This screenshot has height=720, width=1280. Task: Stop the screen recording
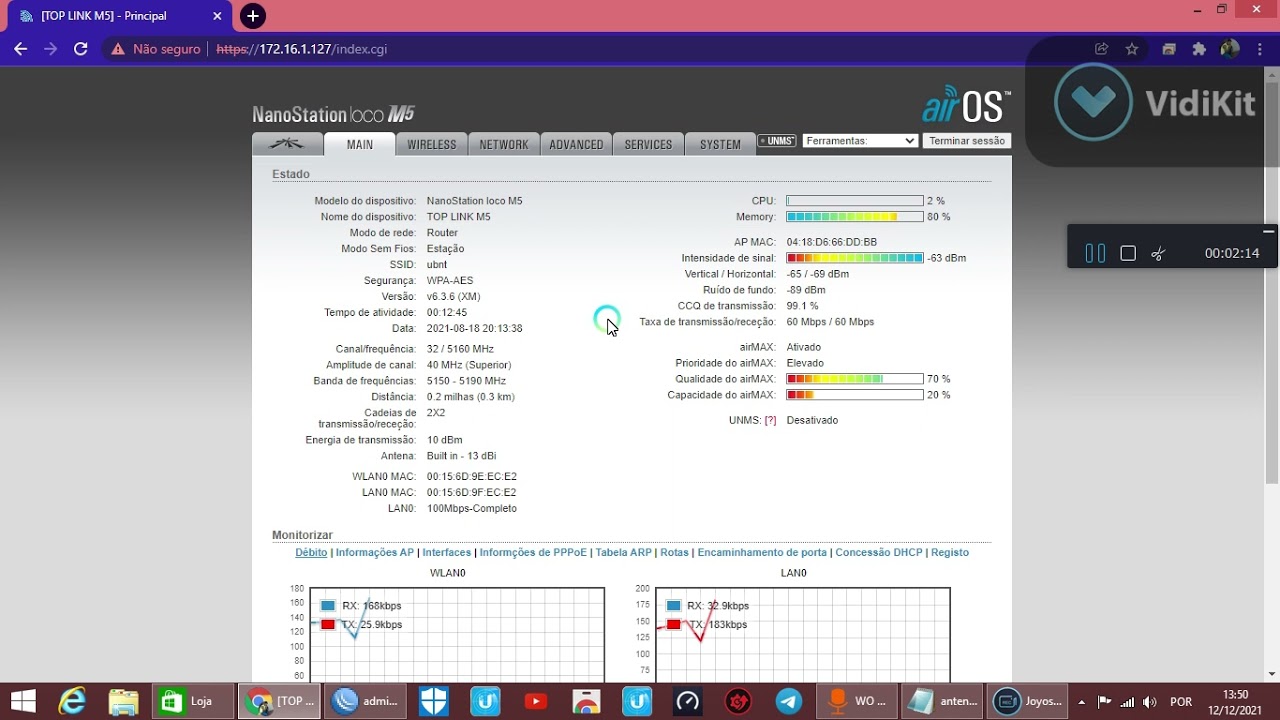[x=1128, y=254]
